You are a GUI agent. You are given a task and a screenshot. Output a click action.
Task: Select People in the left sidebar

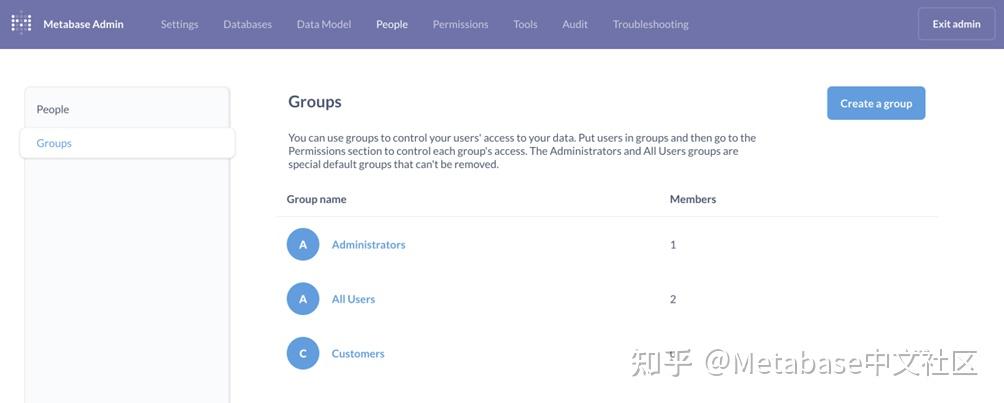tap(53, 109)
